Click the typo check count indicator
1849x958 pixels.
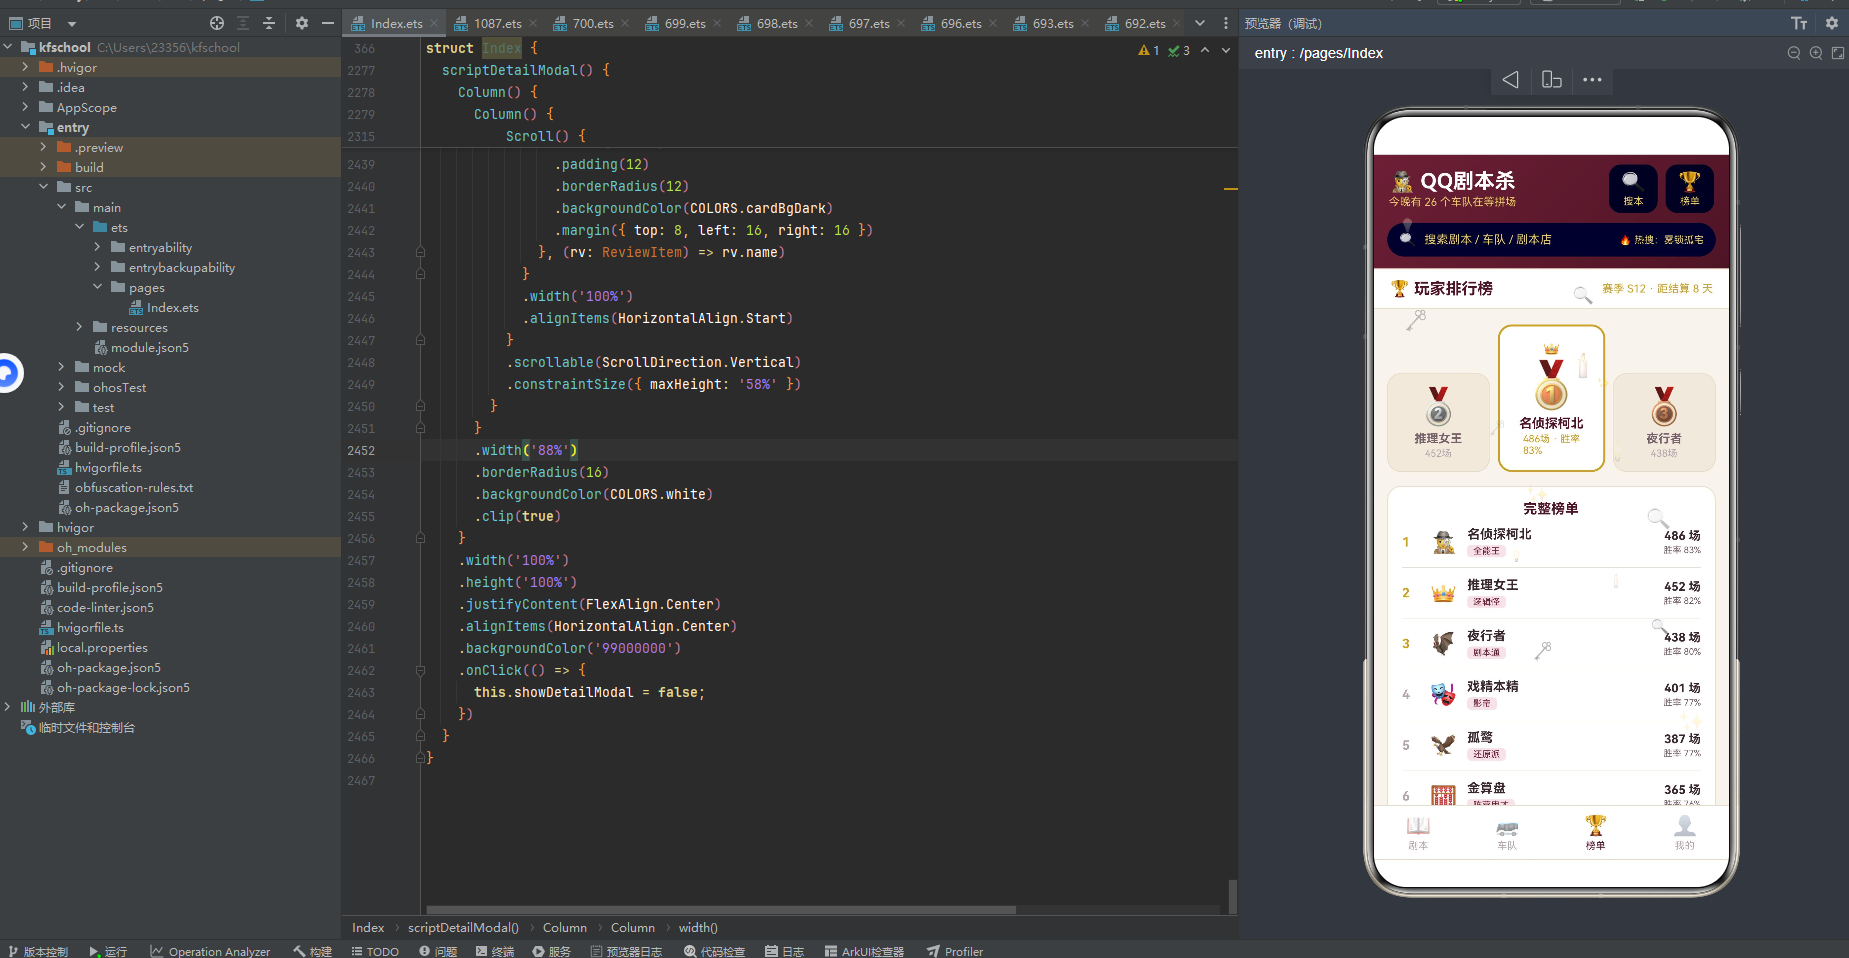coord(1179,50)
